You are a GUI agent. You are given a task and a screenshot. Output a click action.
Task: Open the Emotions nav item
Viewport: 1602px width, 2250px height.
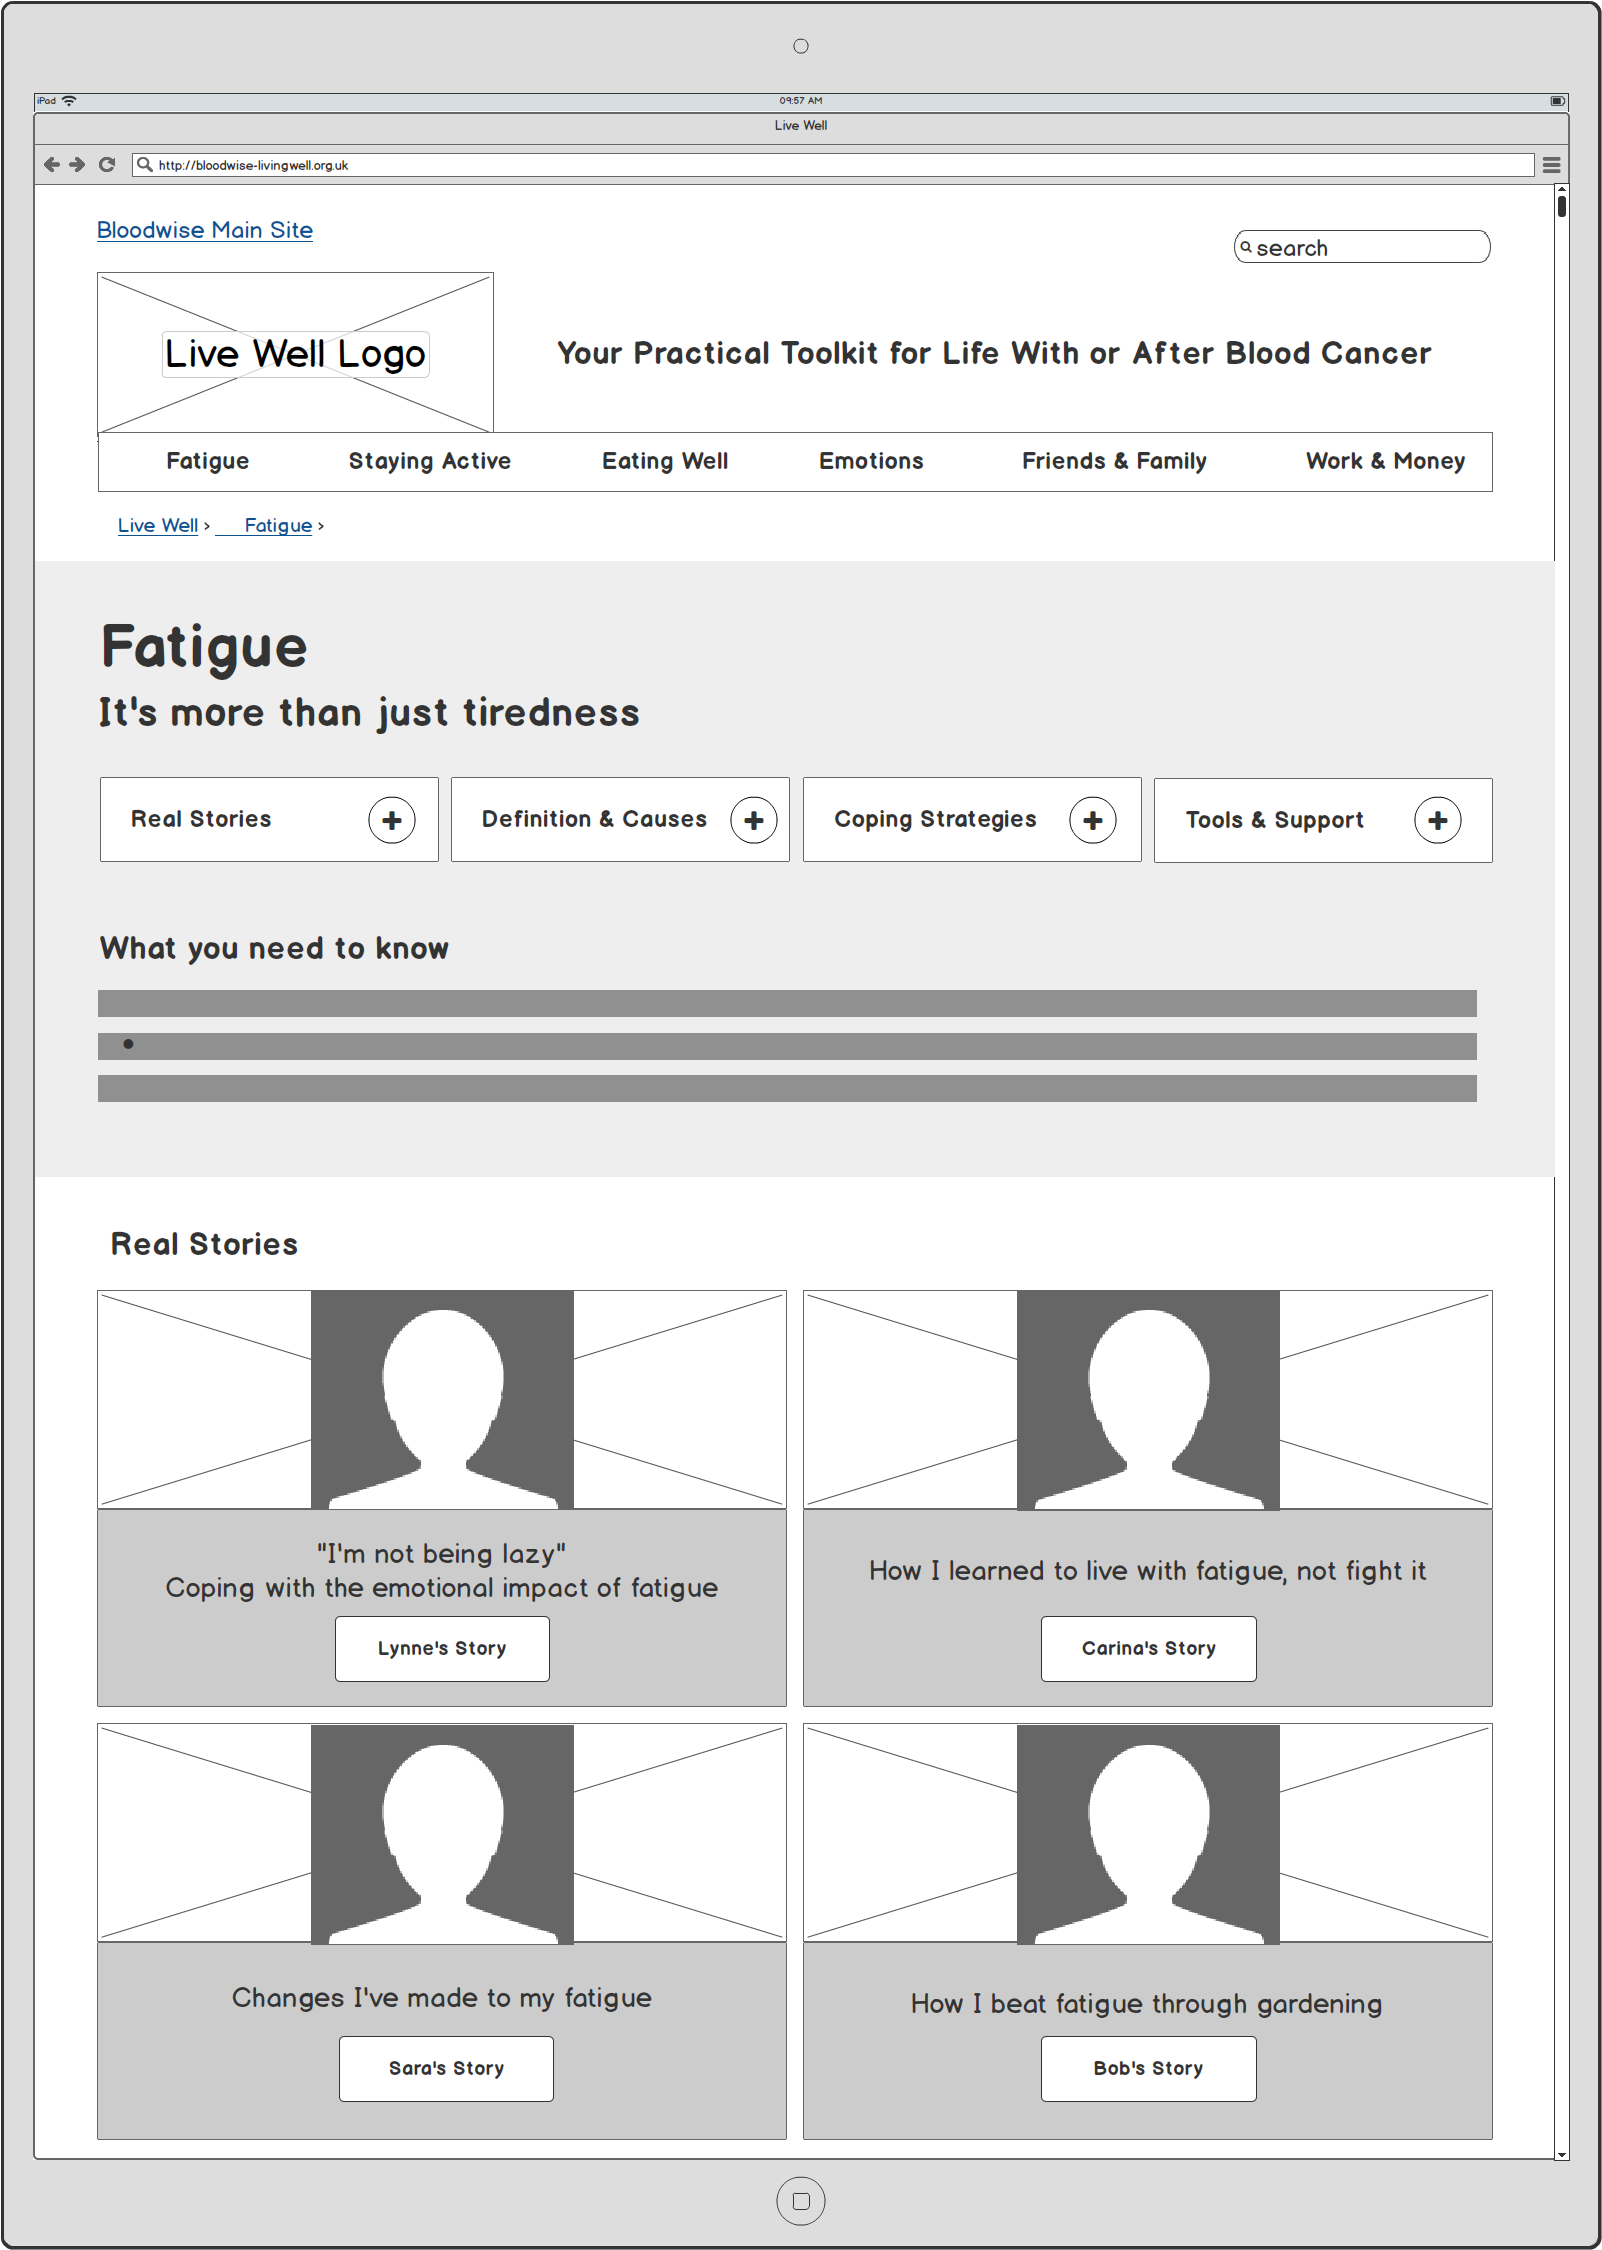pyautogui.click(x=871, y=461)
